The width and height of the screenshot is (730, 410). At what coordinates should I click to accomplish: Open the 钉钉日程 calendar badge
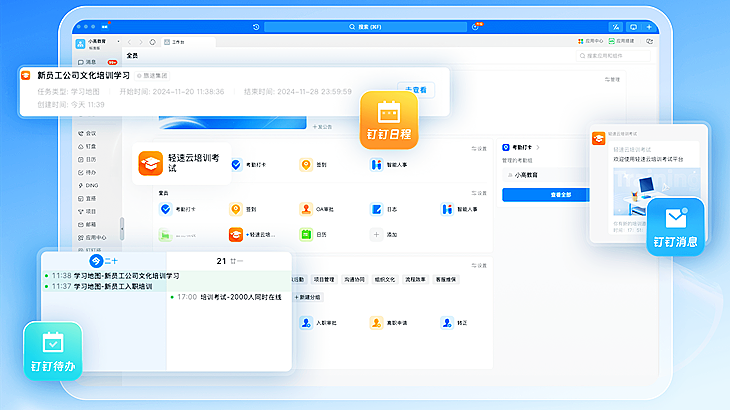389,120
